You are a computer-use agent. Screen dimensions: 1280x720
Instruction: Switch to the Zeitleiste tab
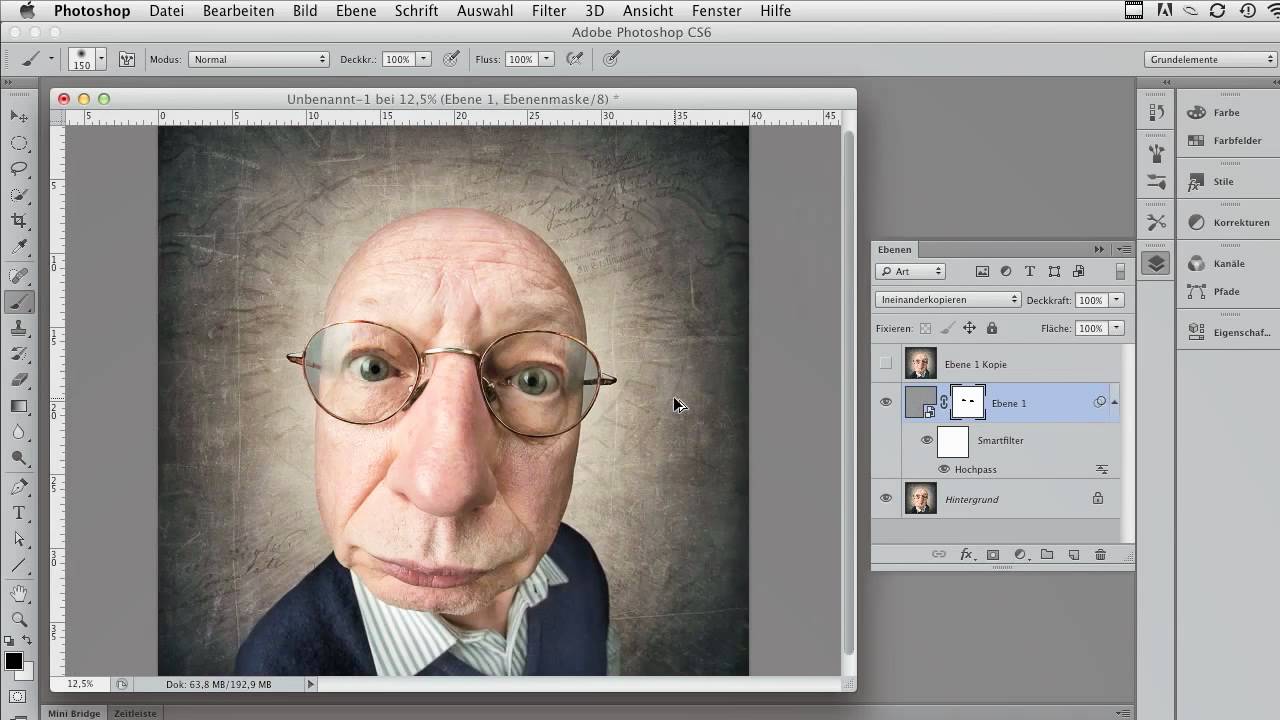point(135,713)
